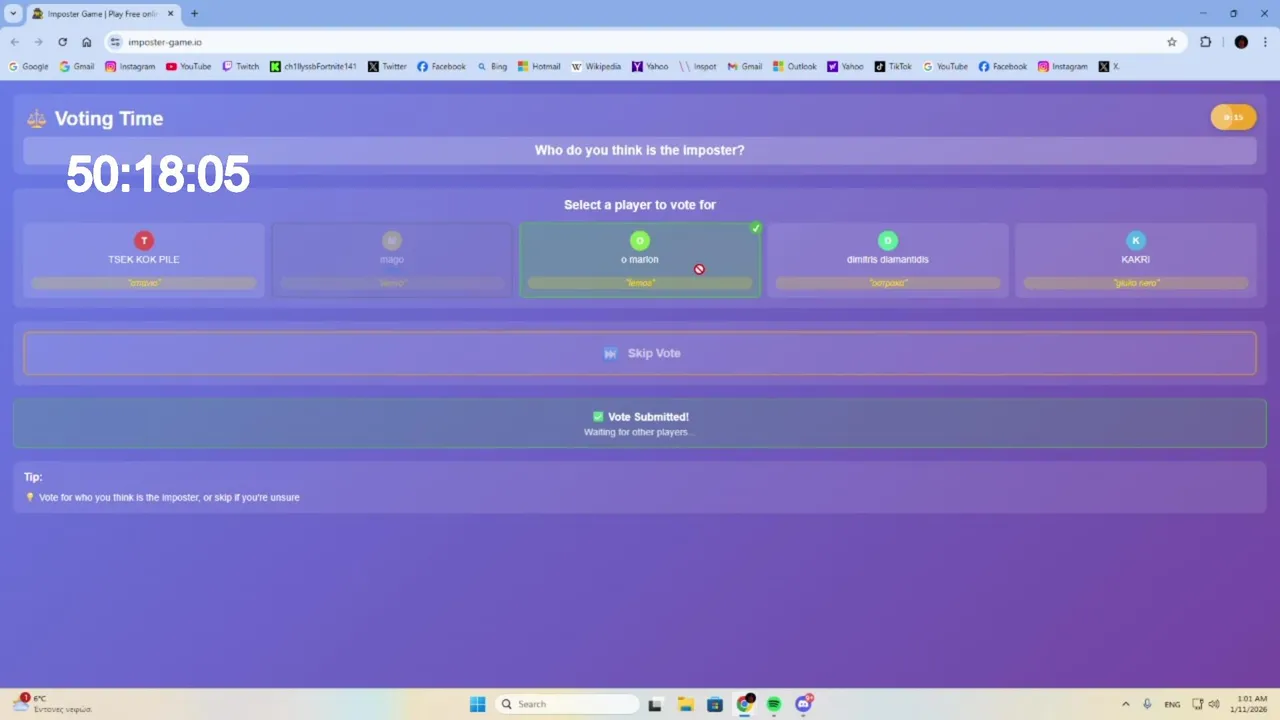This screenshot has width=1280, height=720.
Task: Reload the imposter-game.io page
Action: (x=62, y=42)
